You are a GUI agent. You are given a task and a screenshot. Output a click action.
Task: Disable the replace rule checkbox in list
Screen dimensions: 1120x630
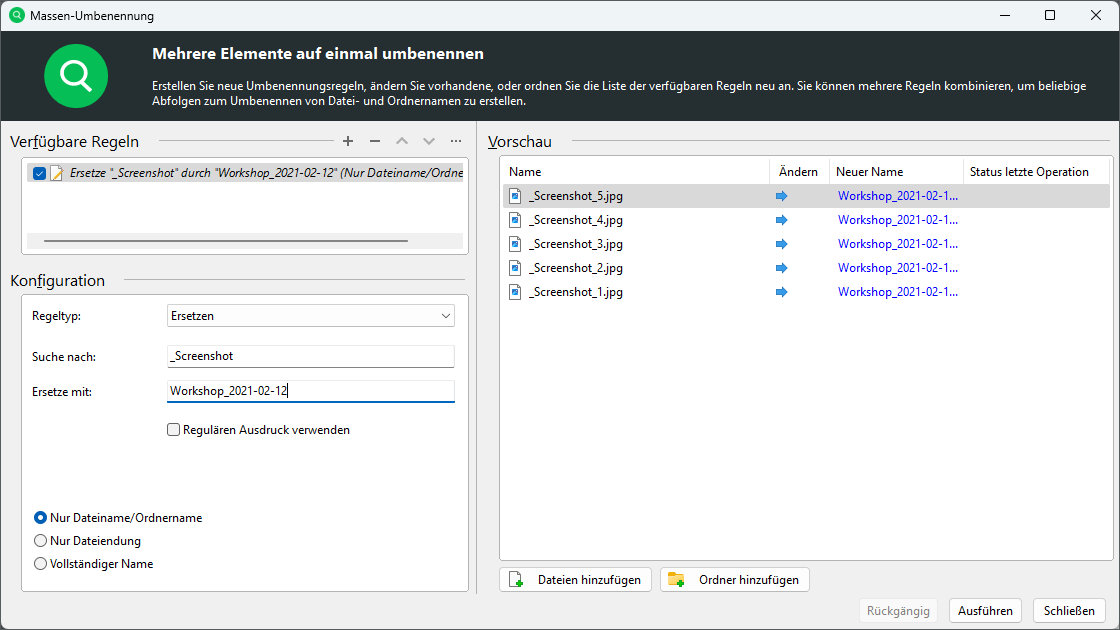tap(39, 173)
